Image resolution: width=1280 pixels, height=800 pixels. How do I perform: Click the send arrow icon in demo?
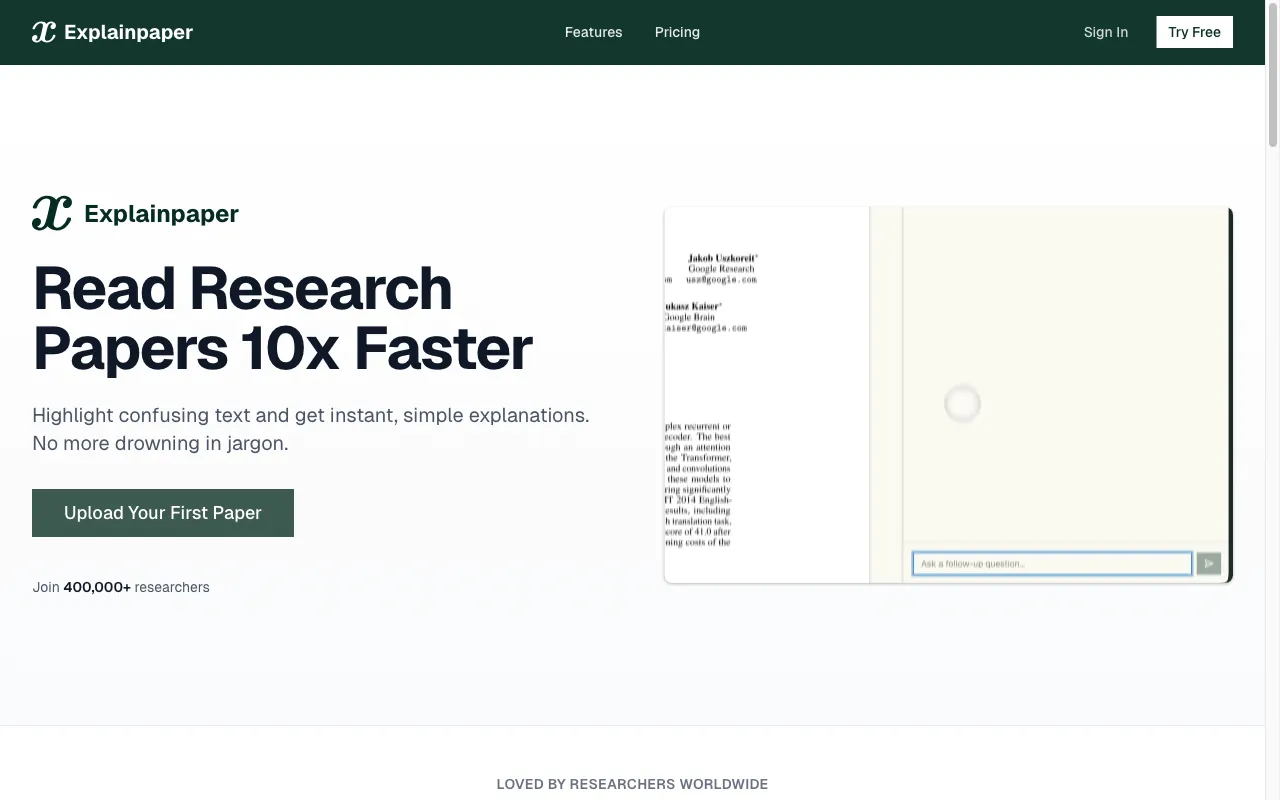pyautogui.click(x=1209, y=564)
